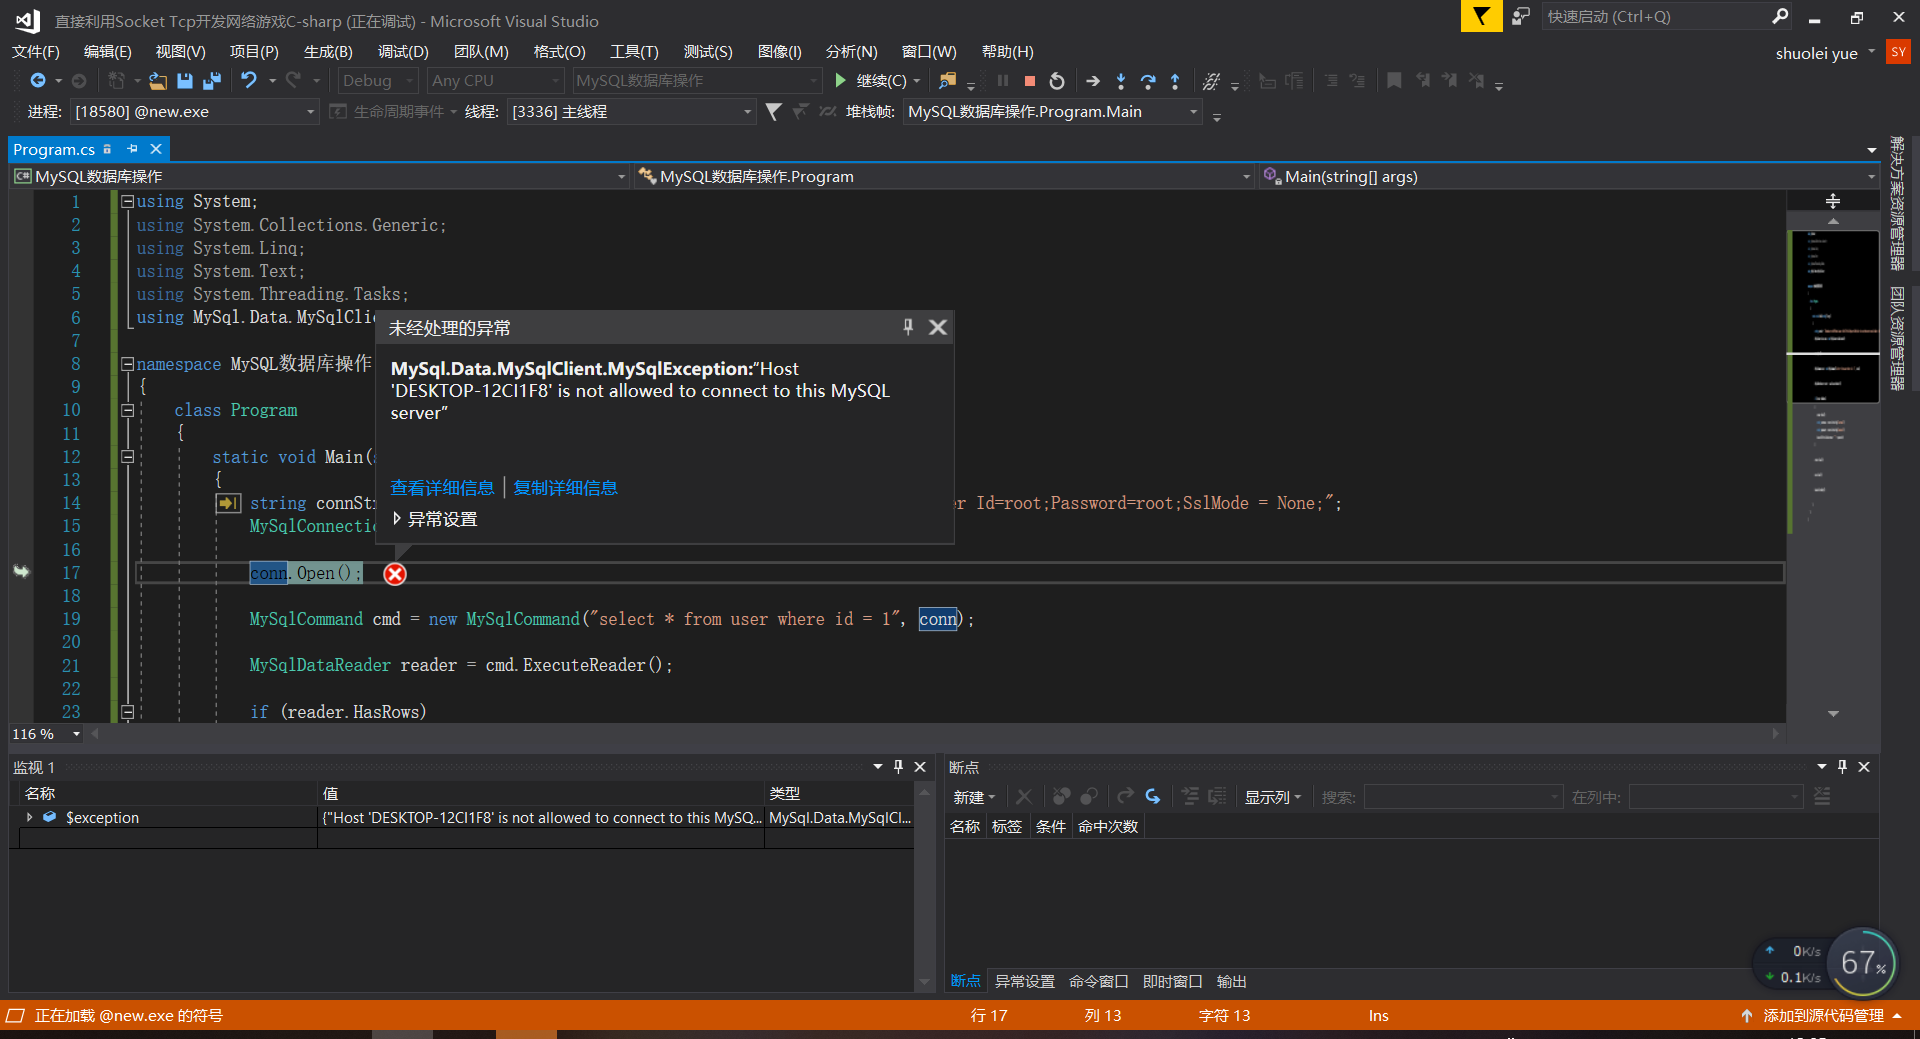Click the Find in Files icon
This screenshot has width=1920, height=1039.
pos(947,81)
